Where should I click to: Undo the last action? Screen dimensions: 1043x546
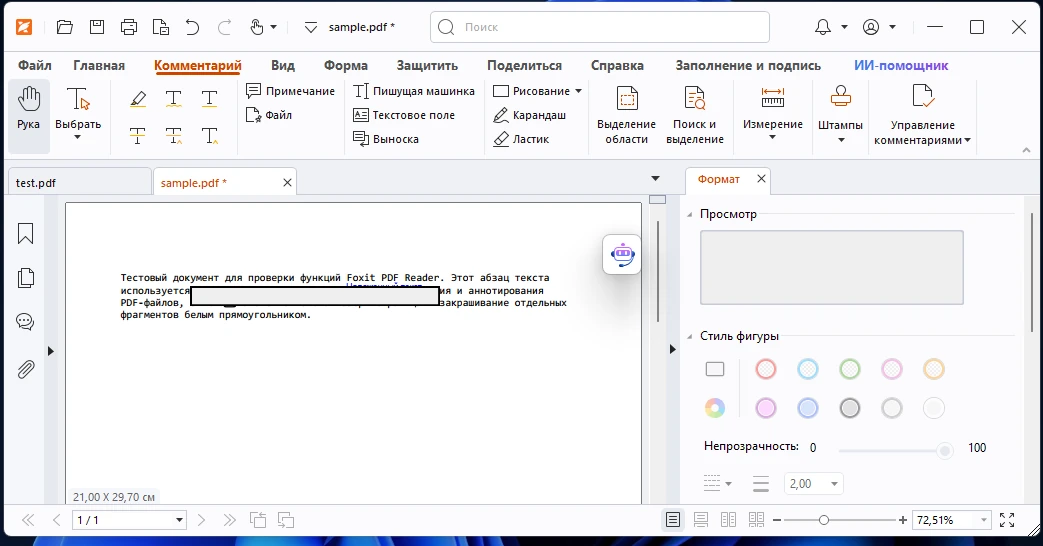(x=192, y=27)
